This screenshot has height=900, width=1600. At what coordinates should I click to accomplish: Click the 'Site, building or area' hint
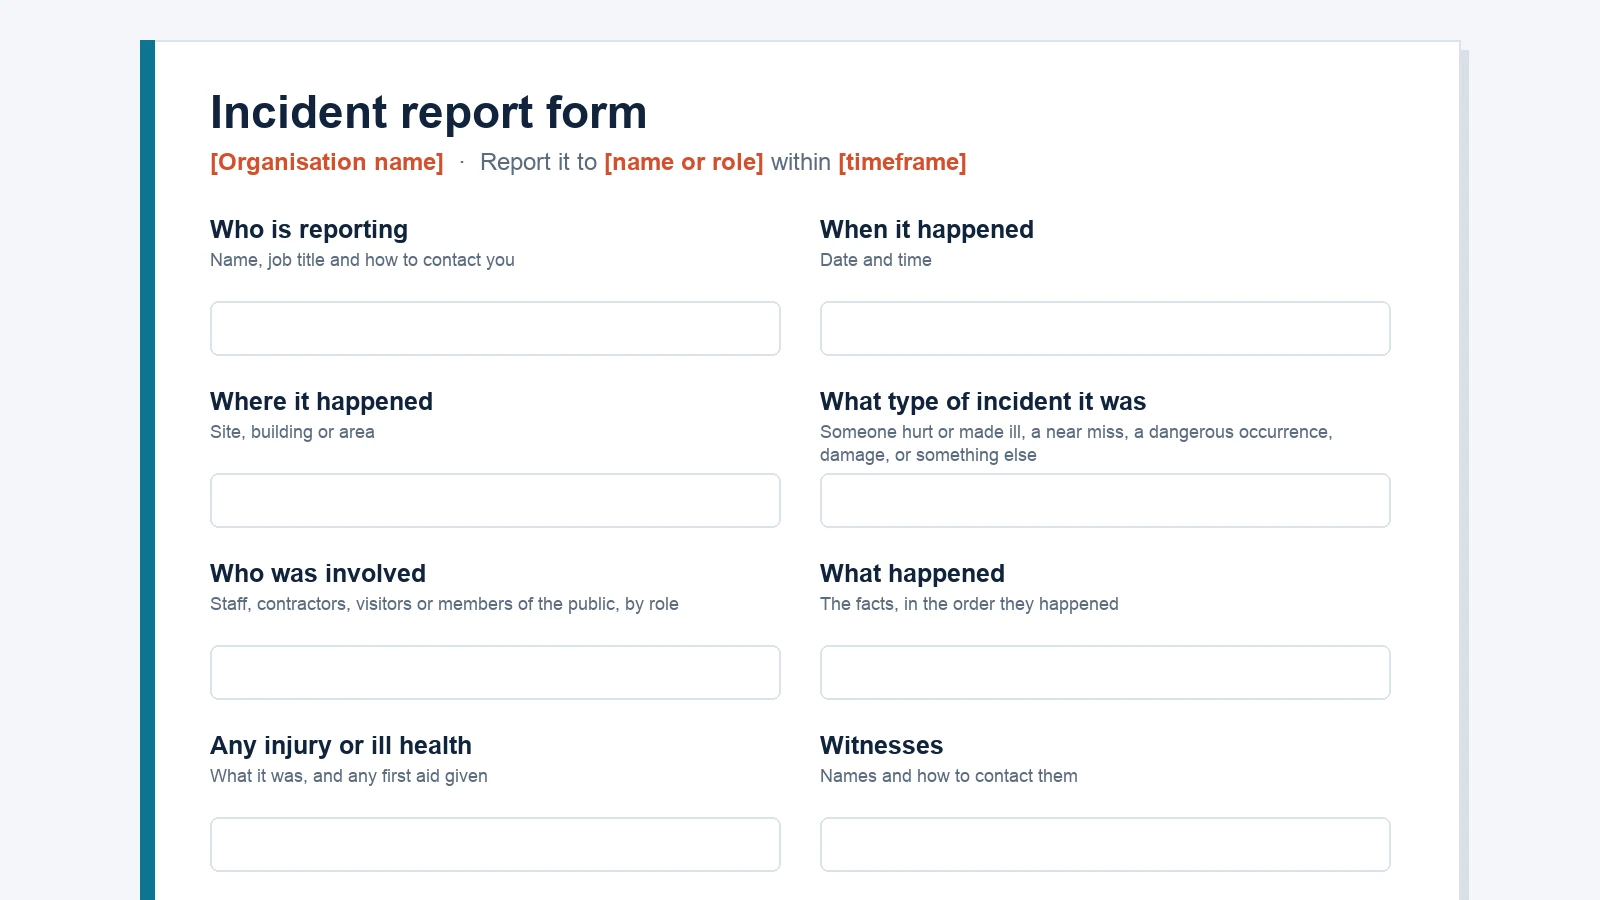[x=292, y=432]
